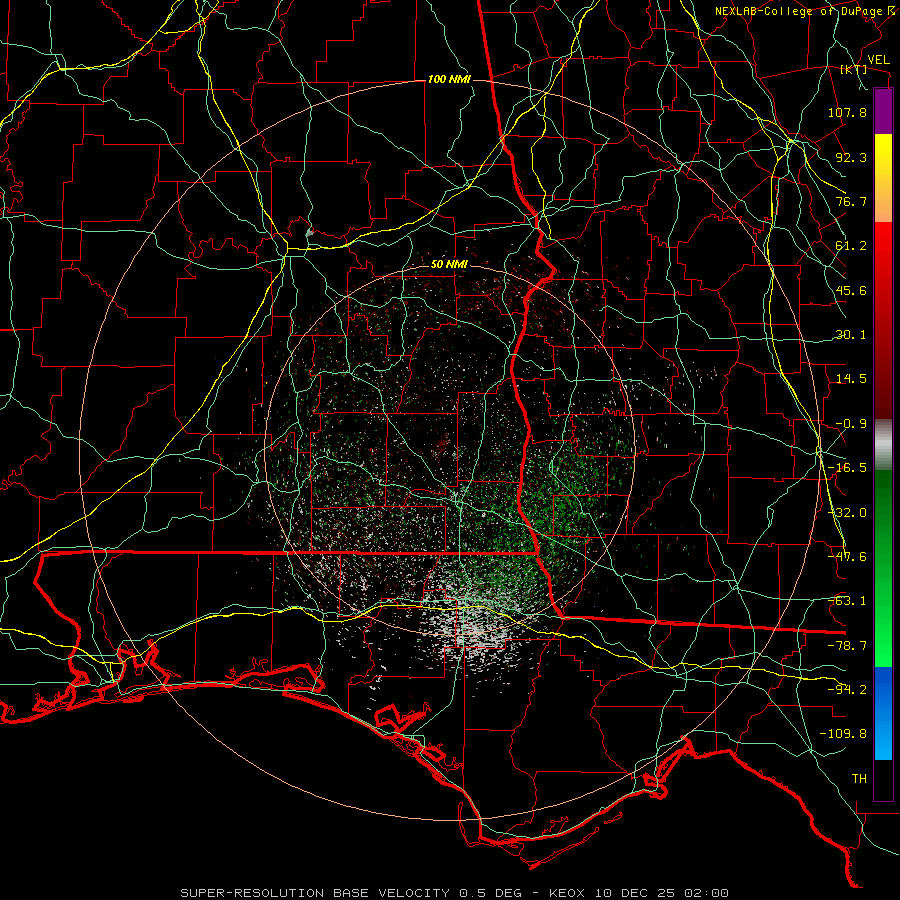The image size is (900, 900).
Task: Click the -32.0 value on velocity scale
Action: tap(847, 513)
